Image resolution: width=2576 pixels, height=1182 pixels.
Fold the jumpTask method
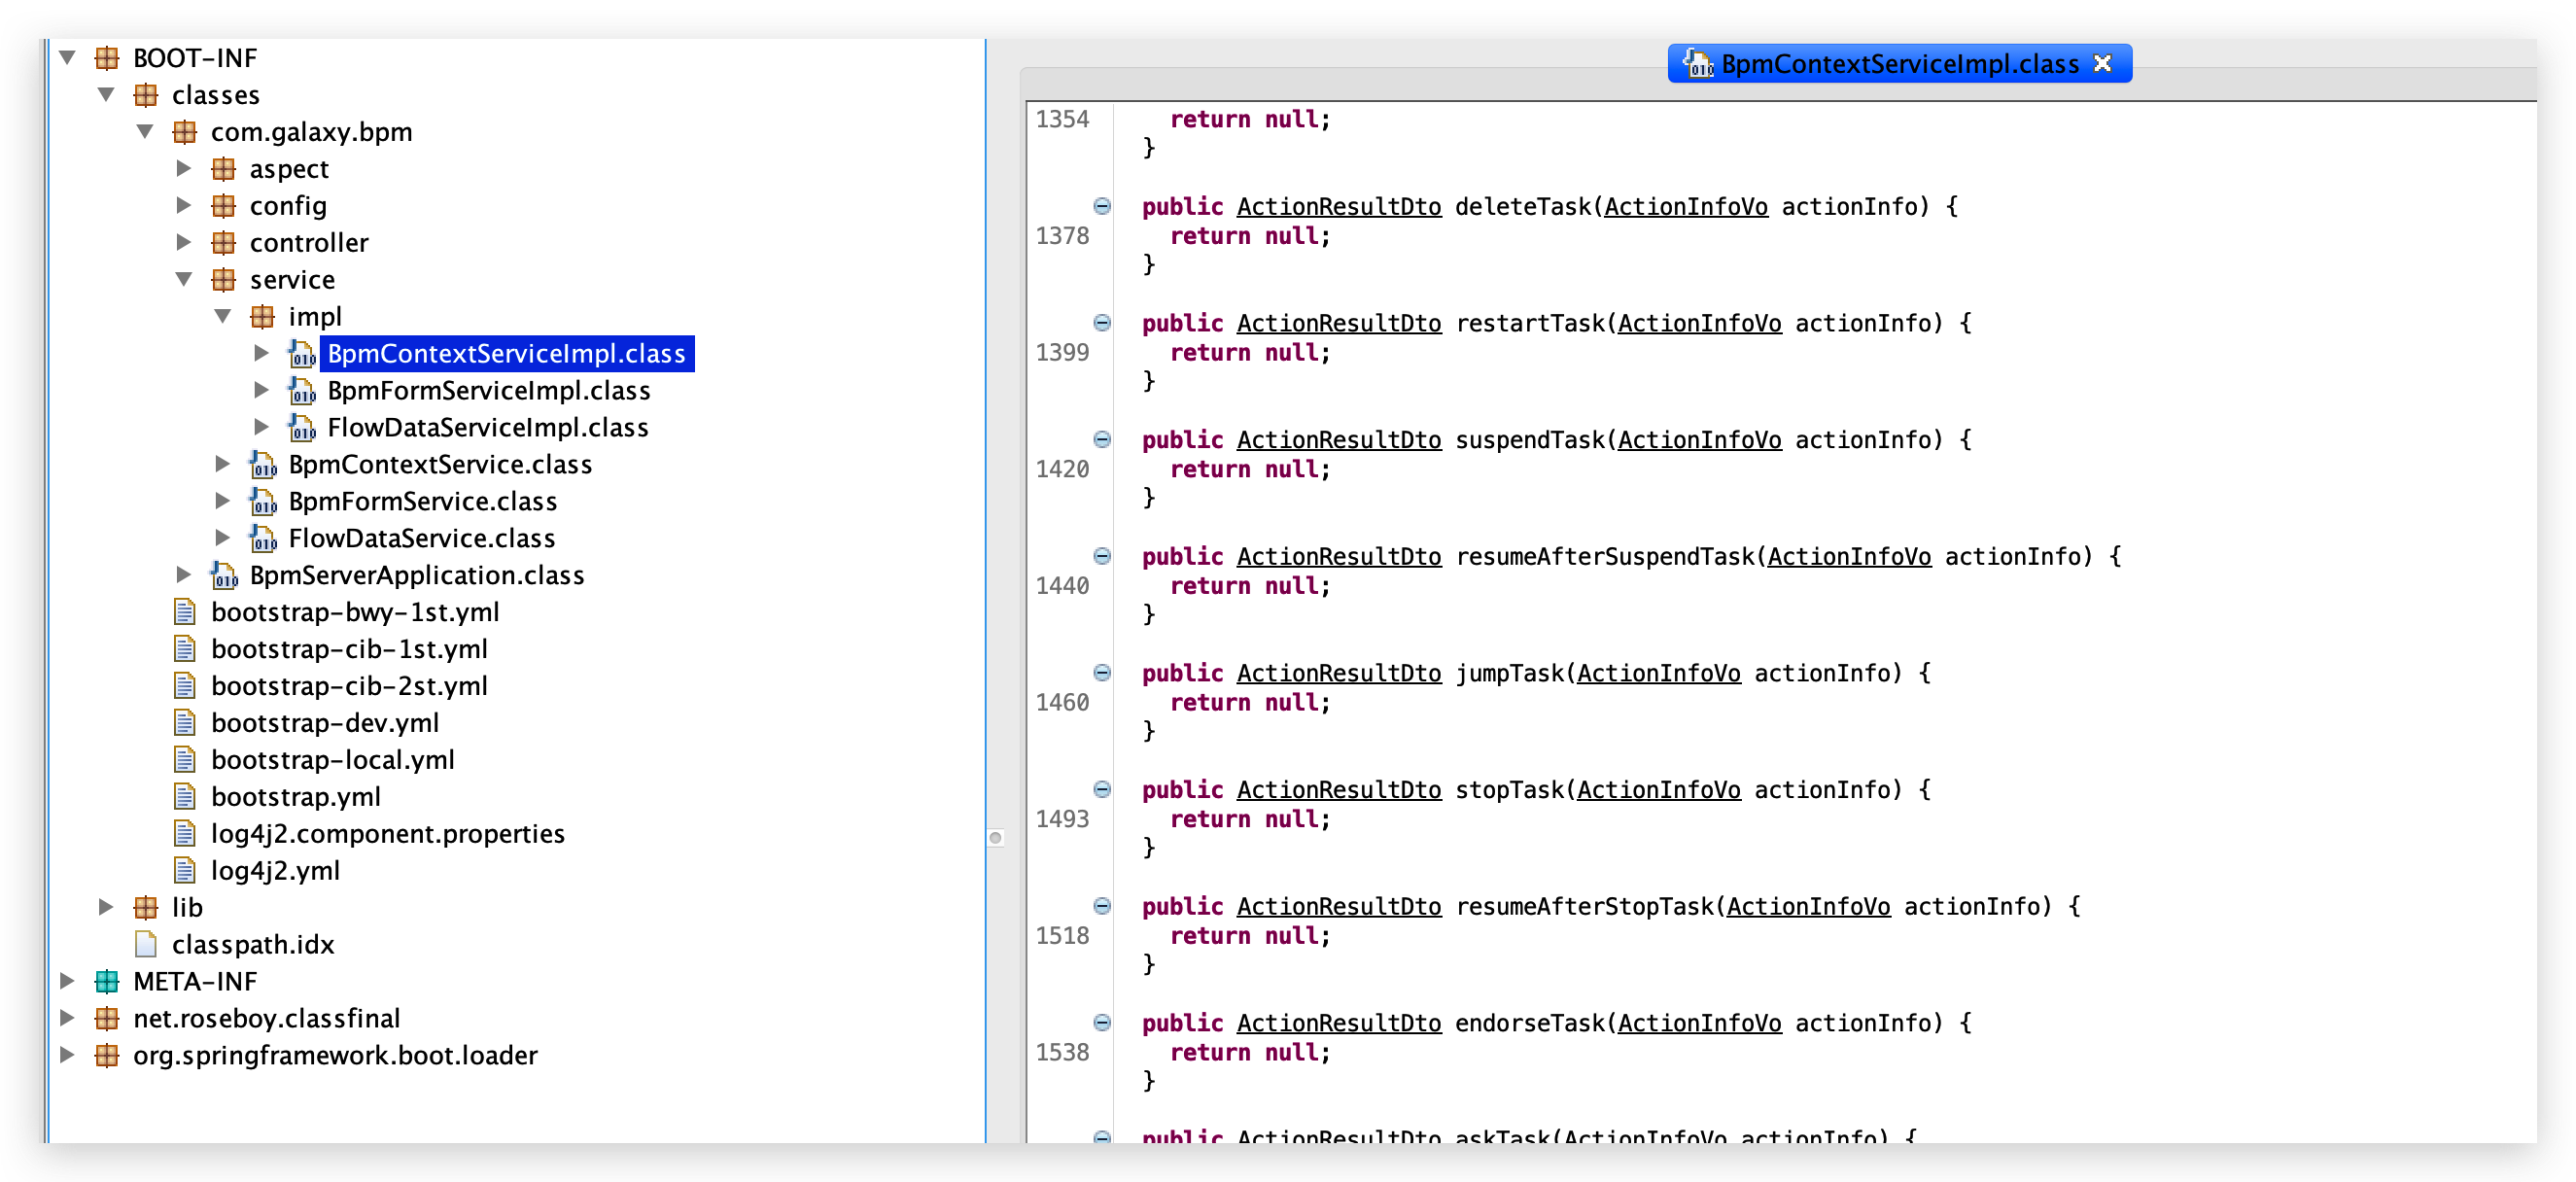1102,674
